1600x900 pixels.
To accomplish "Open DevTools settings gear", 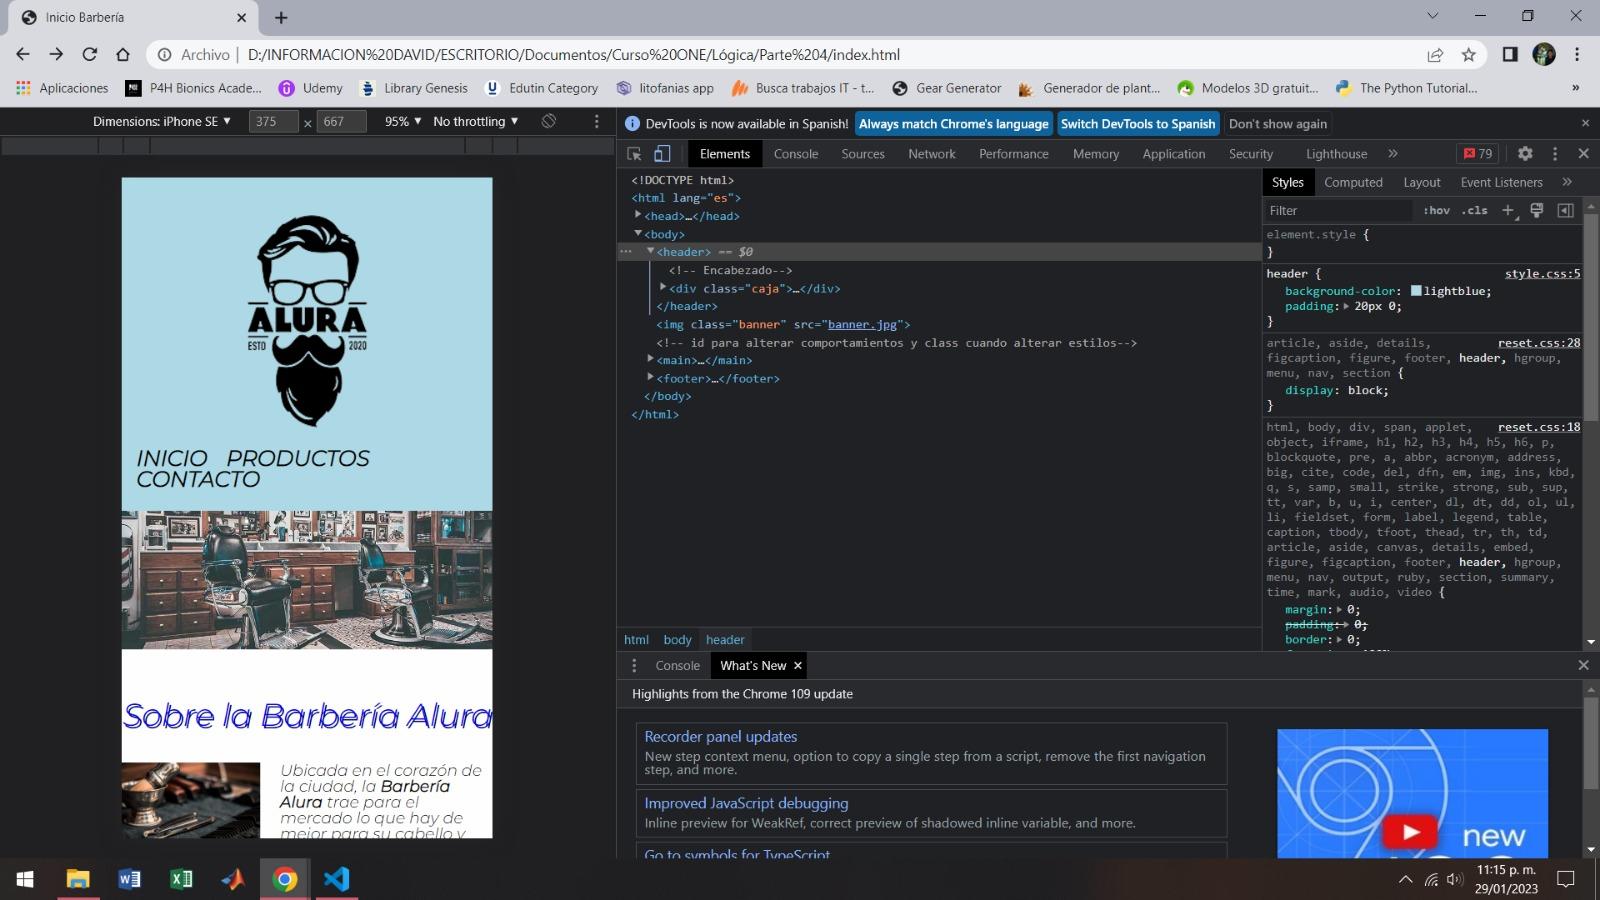I will coord(1525,154).
